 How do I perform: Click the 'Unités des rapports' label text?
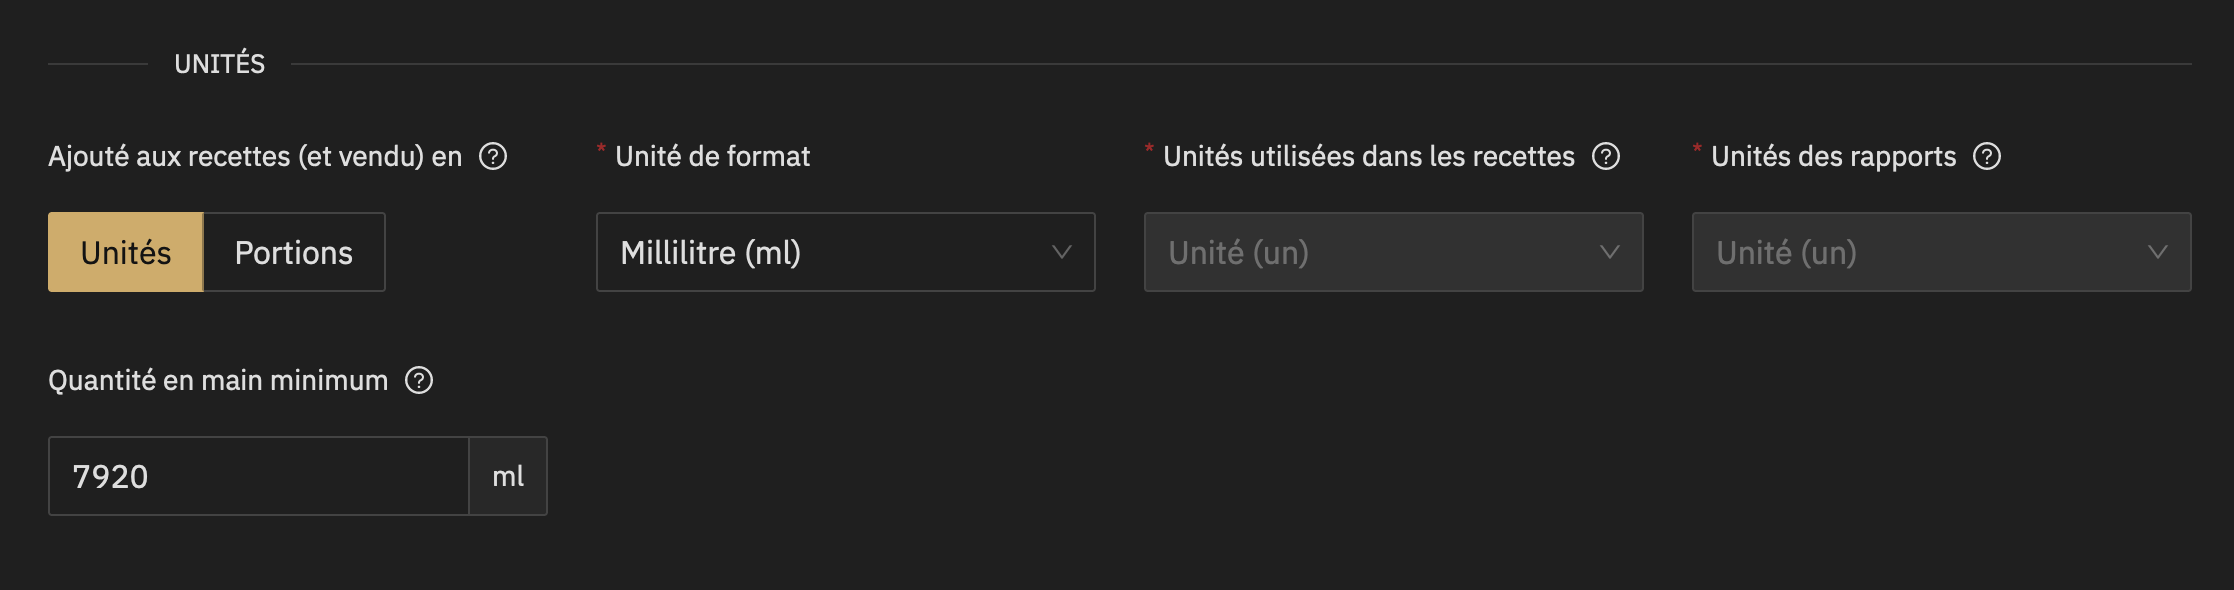coord(1833,157)
